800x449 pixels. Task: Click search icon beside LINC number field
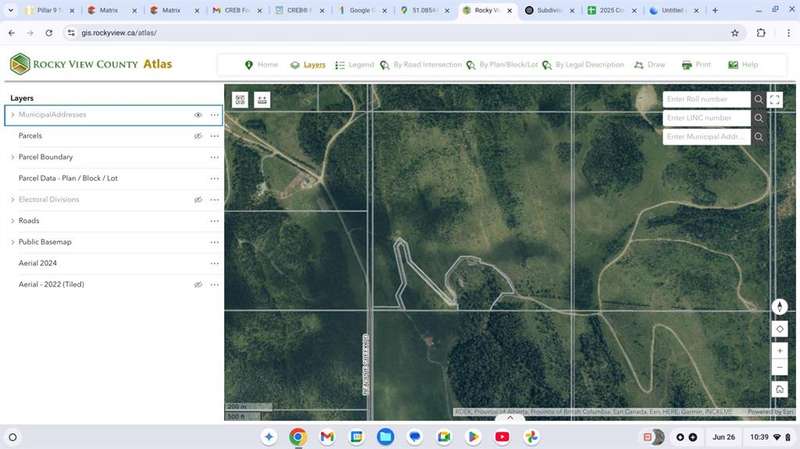[759, 118]
